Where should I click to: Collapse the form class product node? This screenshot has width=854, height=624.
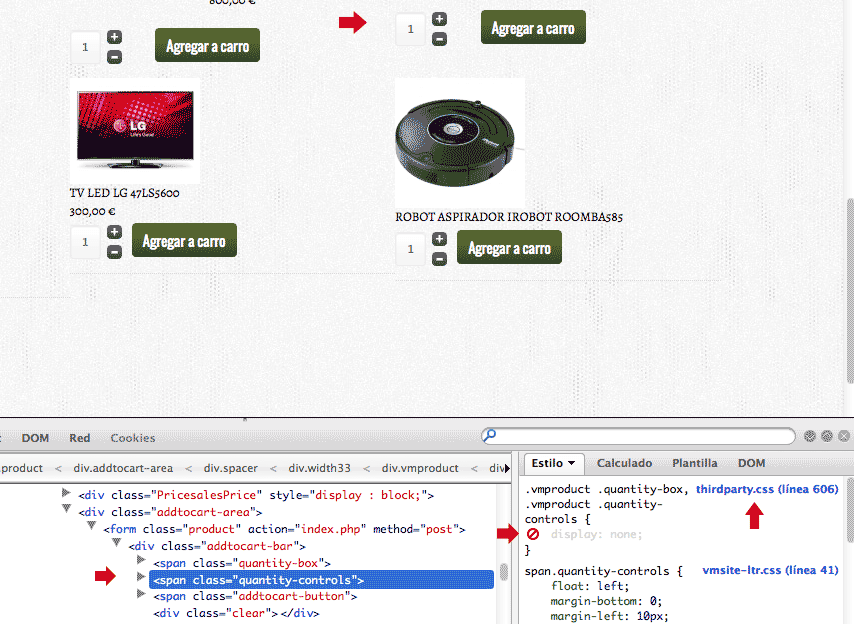point(92,526)
